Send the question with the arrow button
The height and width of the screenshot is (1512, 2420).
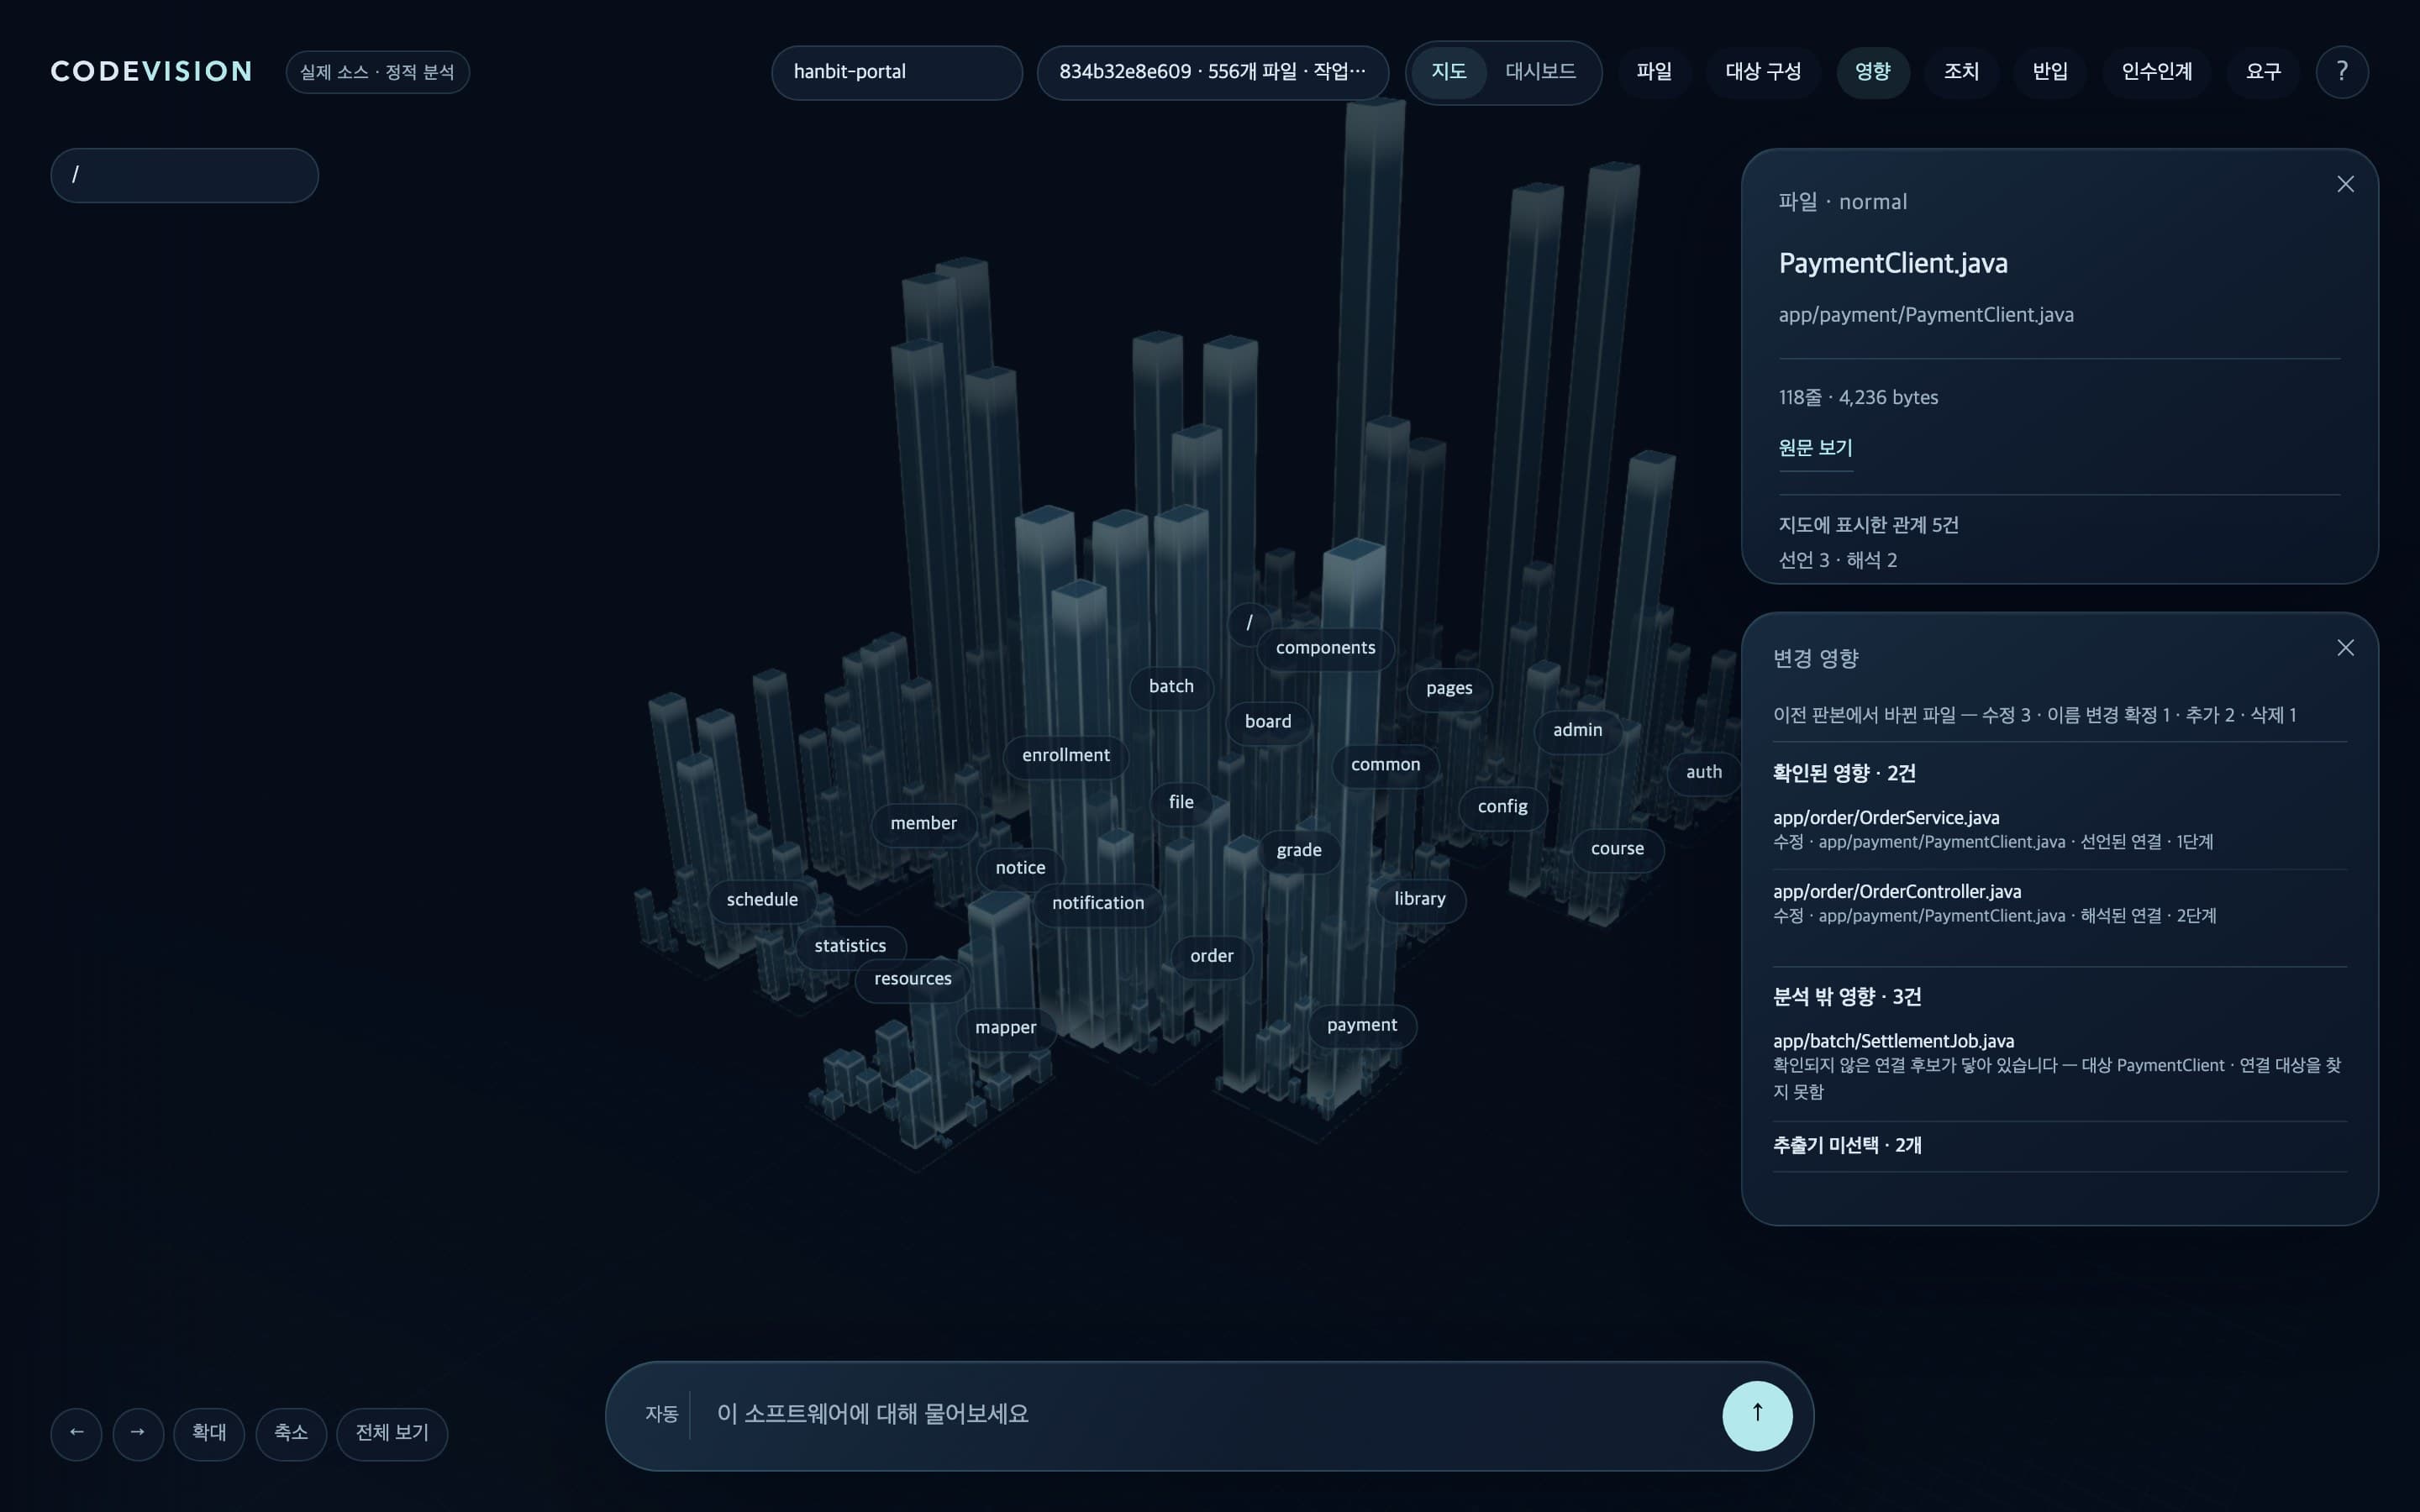(1757, 1415)
